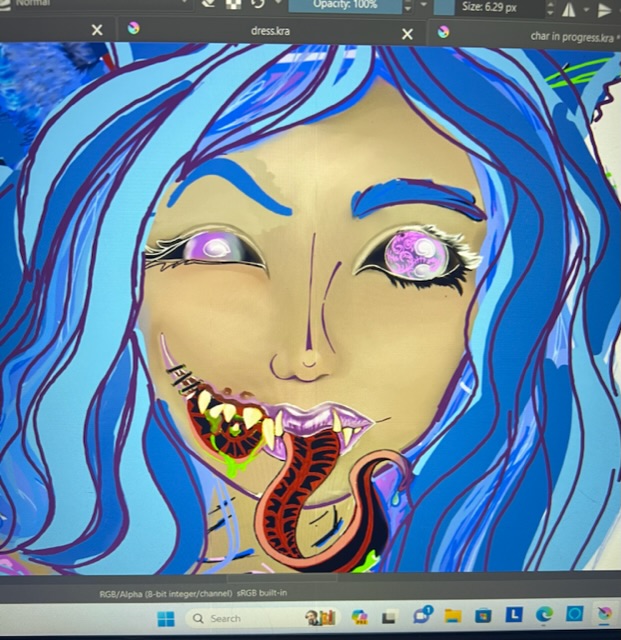Screen dimensions: 621x640
Task: Click the Size spinner arrows
Action: tap(549, 7)
